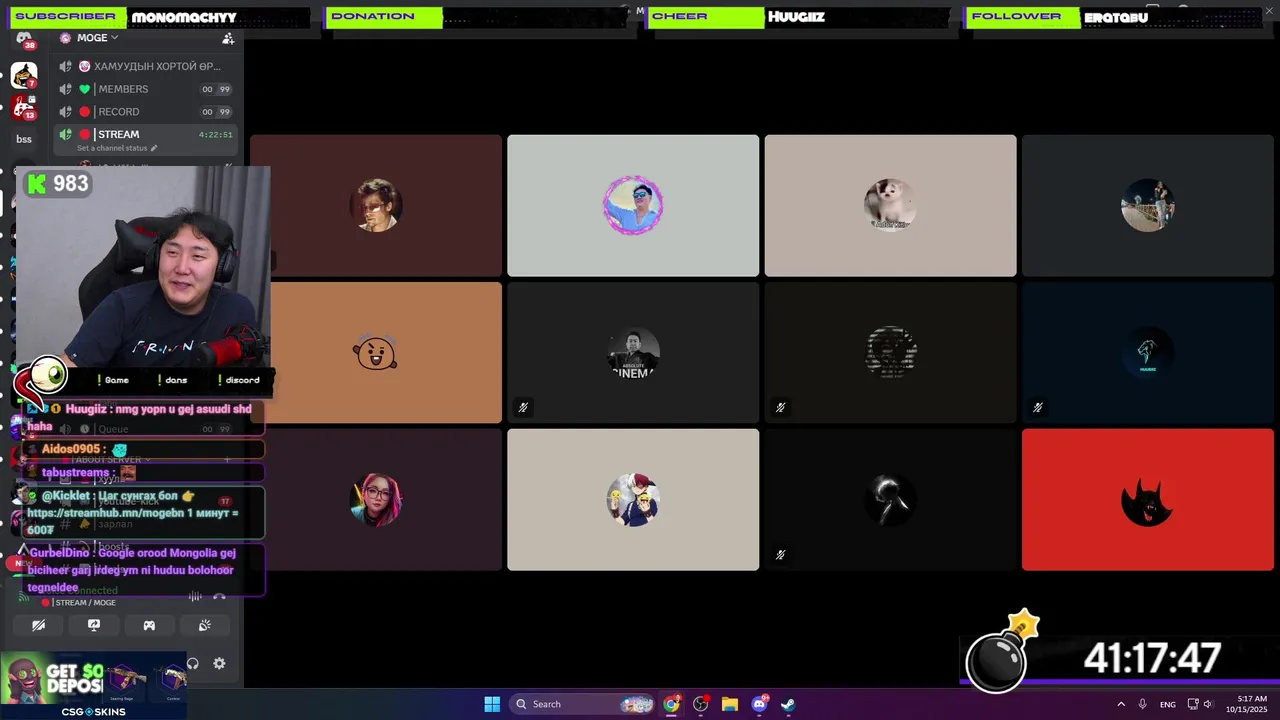Toggle camera on in voice panel
This screenshot has width=1280, height=720.
[38, 625]
